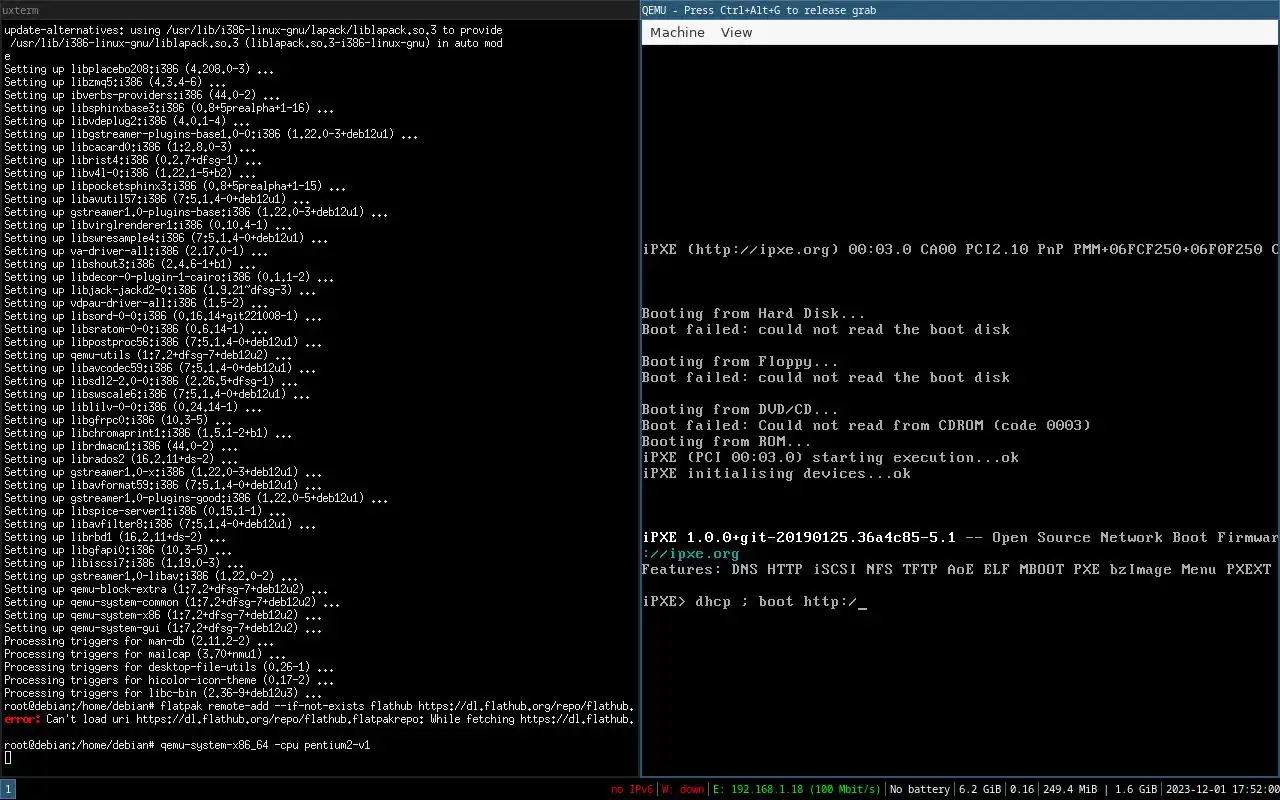Viewport: 1280px width, 800px height.
Task: Click the 6.2 GiB disk status entry
Action: 980,789
